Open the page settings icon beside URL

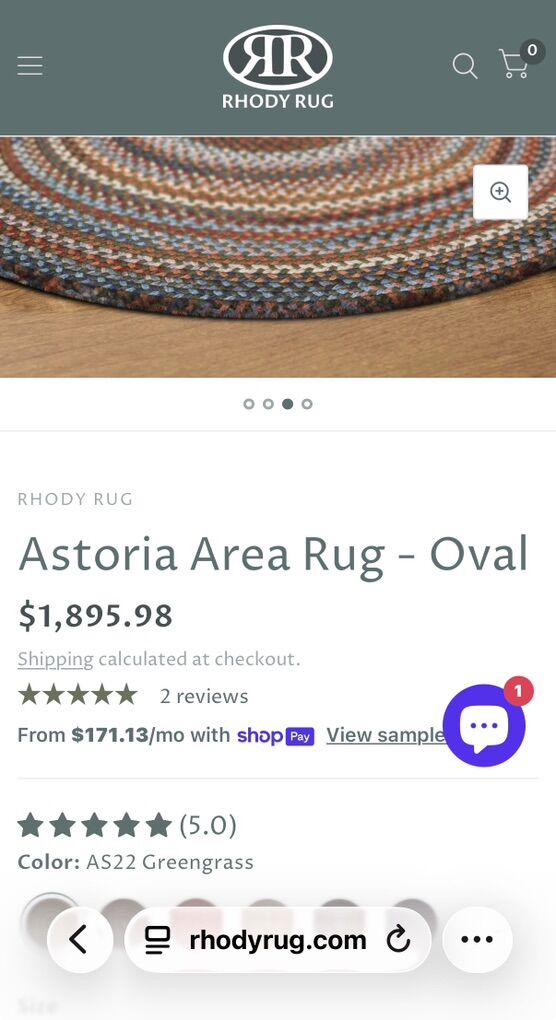(x=157, y=940)
